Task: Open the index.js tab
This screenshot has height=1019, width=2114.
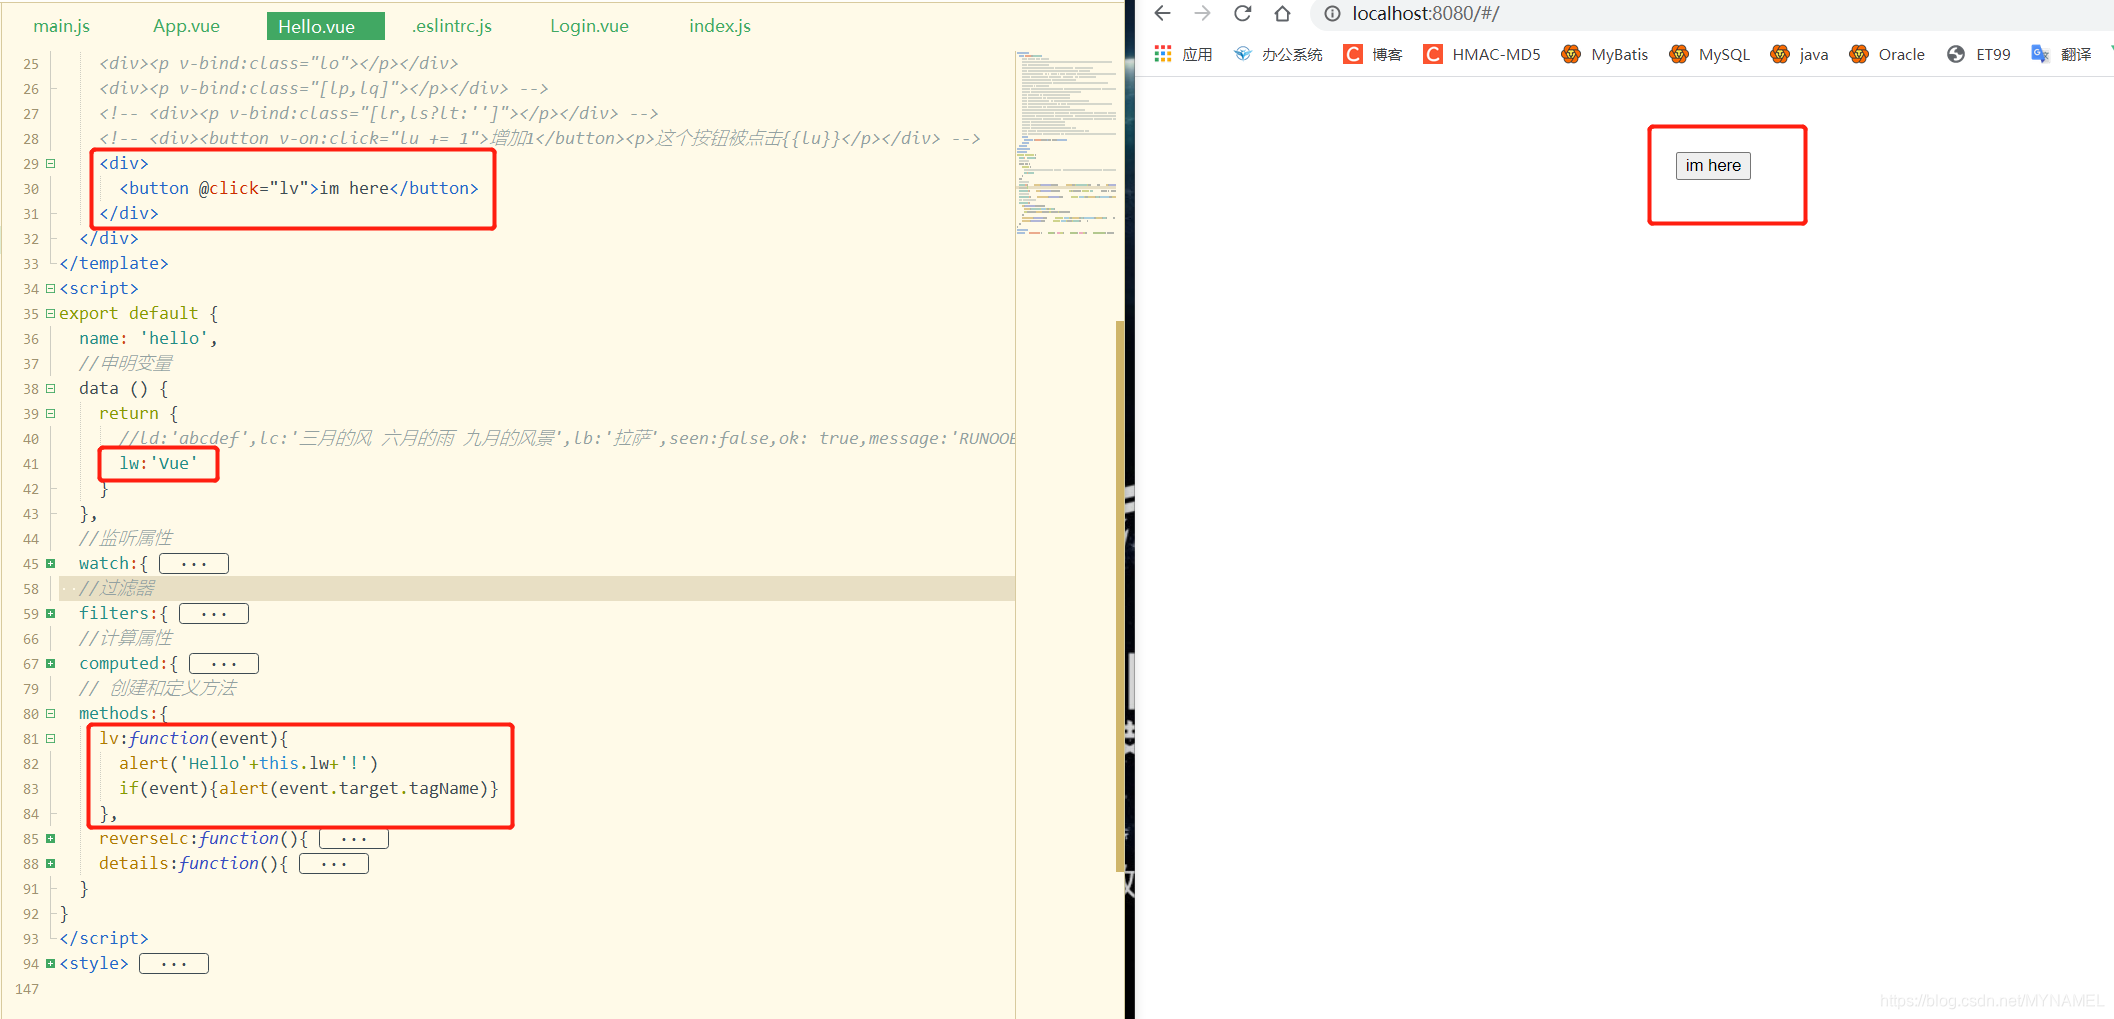Action: pos(720,26)
